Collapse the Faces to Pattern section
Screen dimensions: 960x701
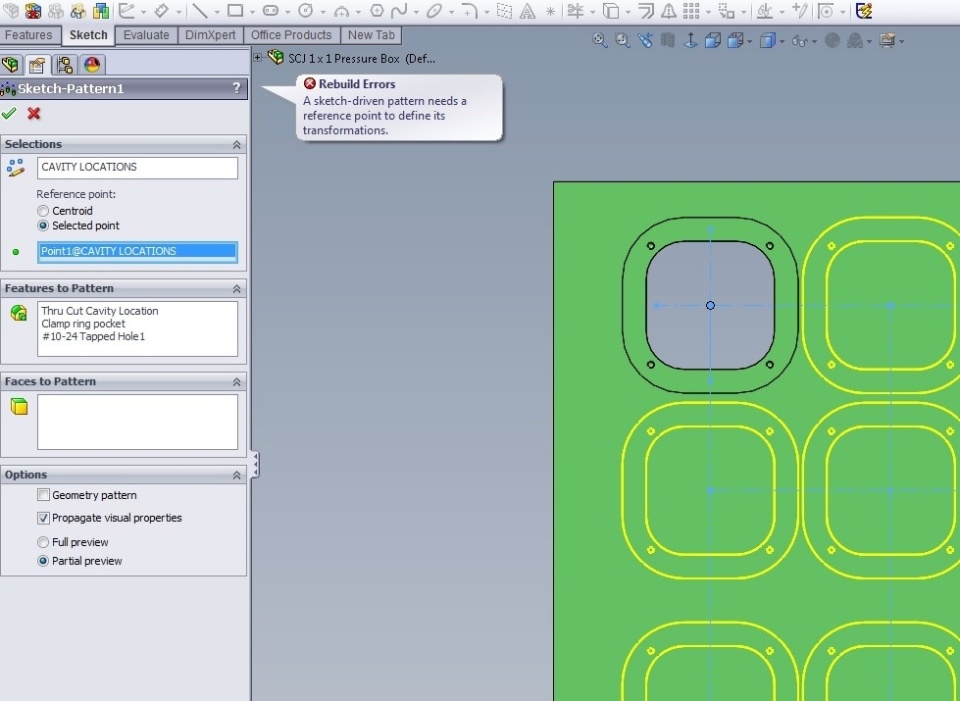(237, 381)
